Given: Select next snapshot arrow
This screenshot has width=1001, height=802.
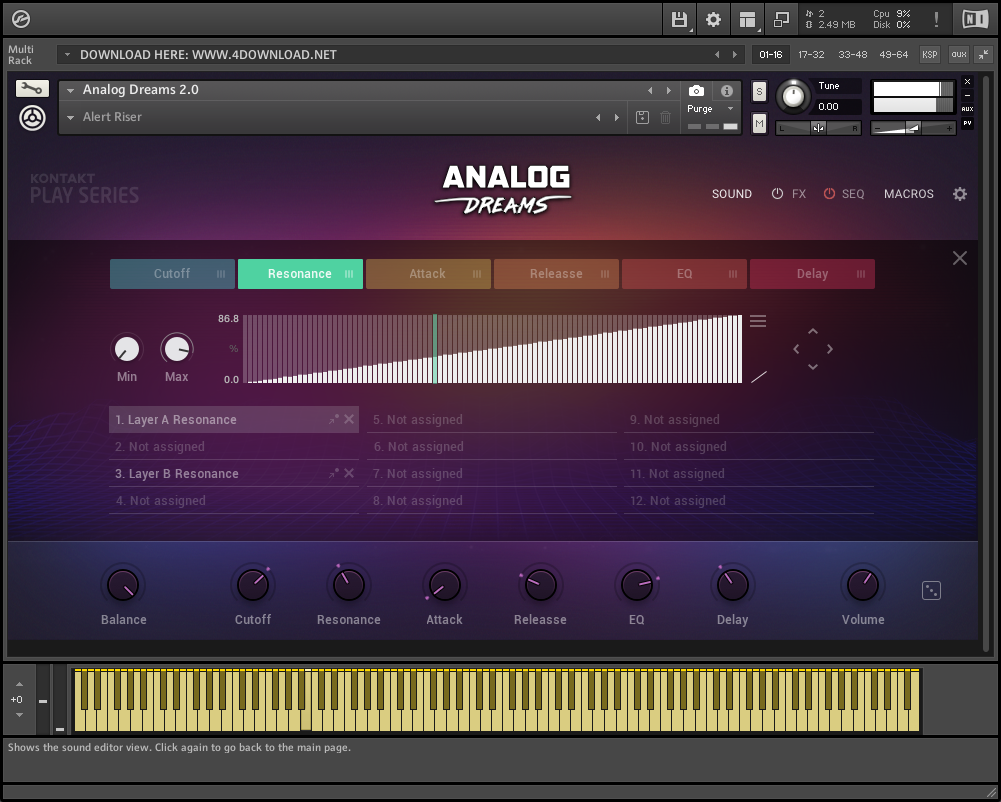Looking at the screenshot, I should [x=617, y=117].
